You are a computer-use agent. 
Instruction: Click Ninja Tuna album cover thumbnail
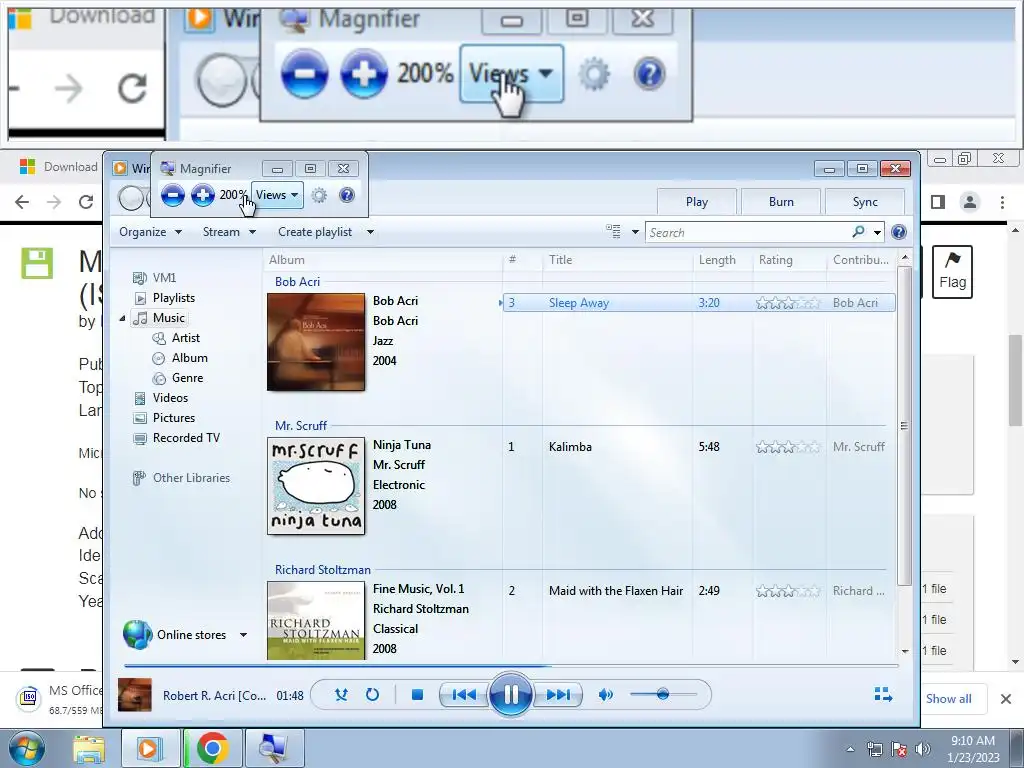[316, 486]
